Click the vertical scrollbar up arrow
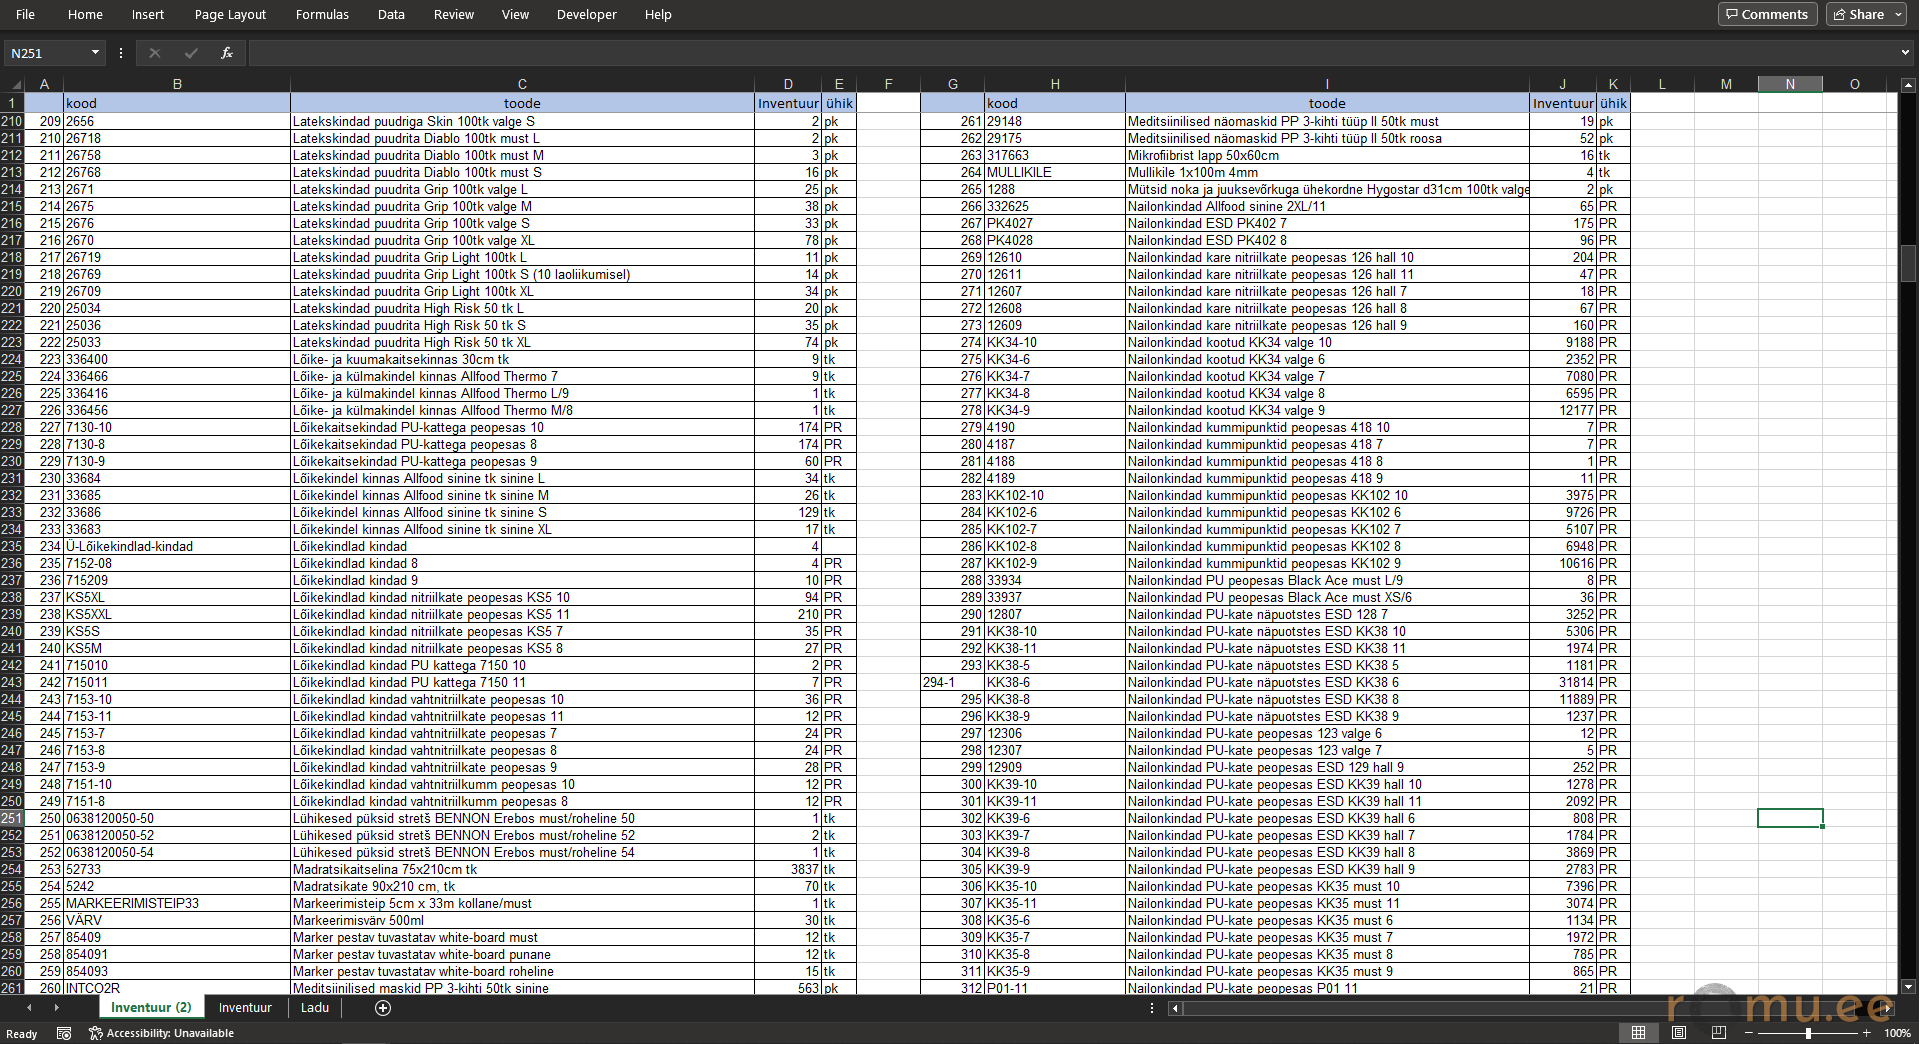Viewport: 1920px width, 1044px height. click(1908, 85)
